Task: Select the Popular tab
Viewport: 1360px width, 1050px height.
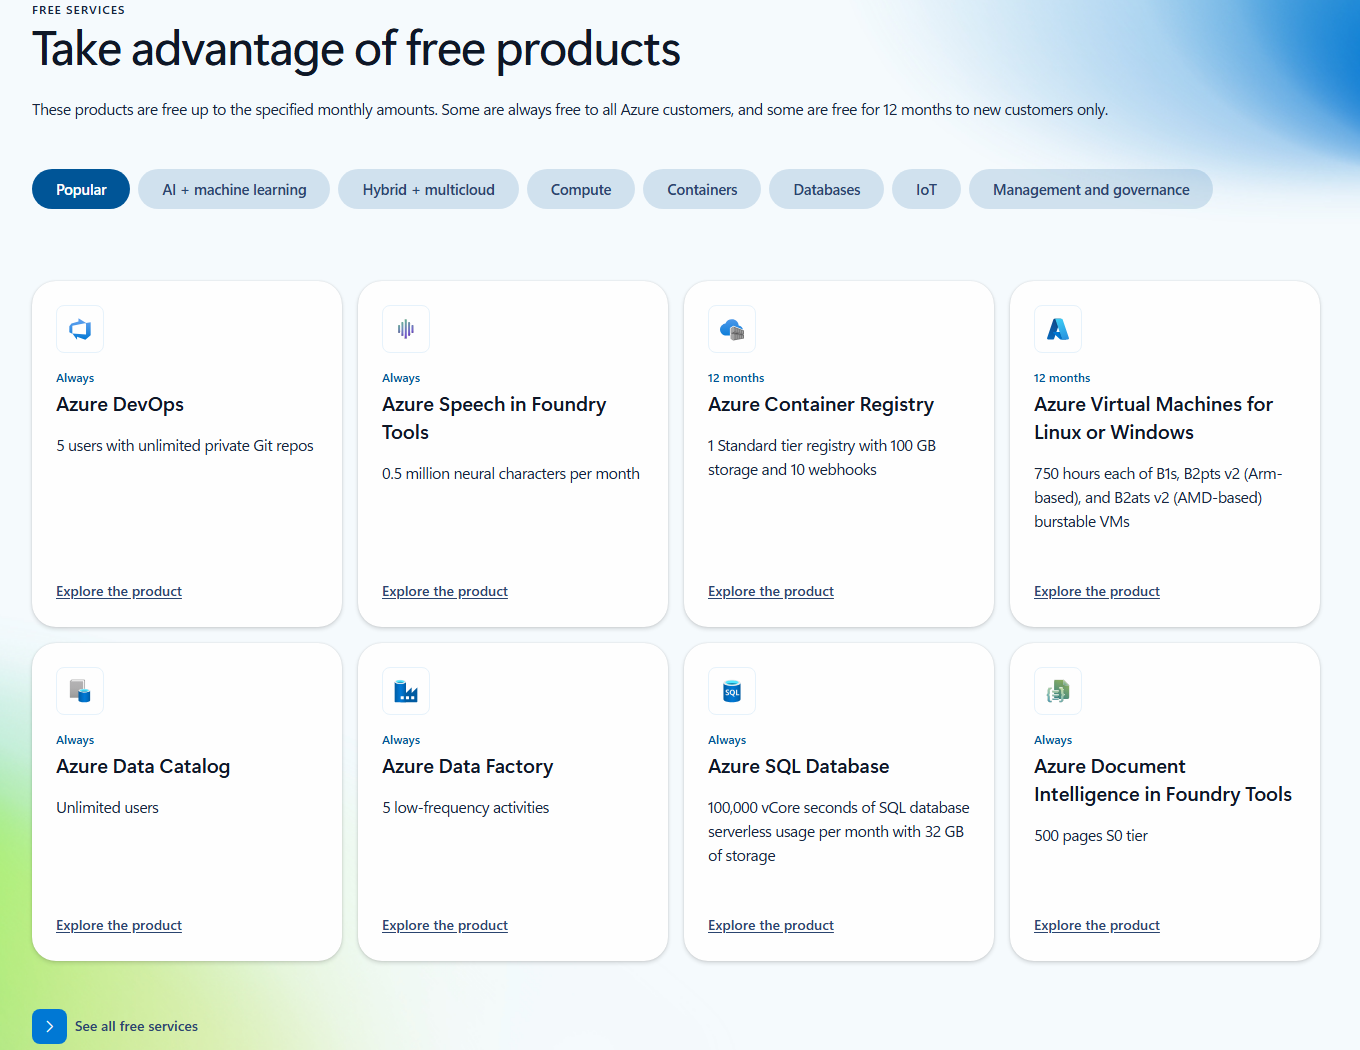Action: coord(81,189)
